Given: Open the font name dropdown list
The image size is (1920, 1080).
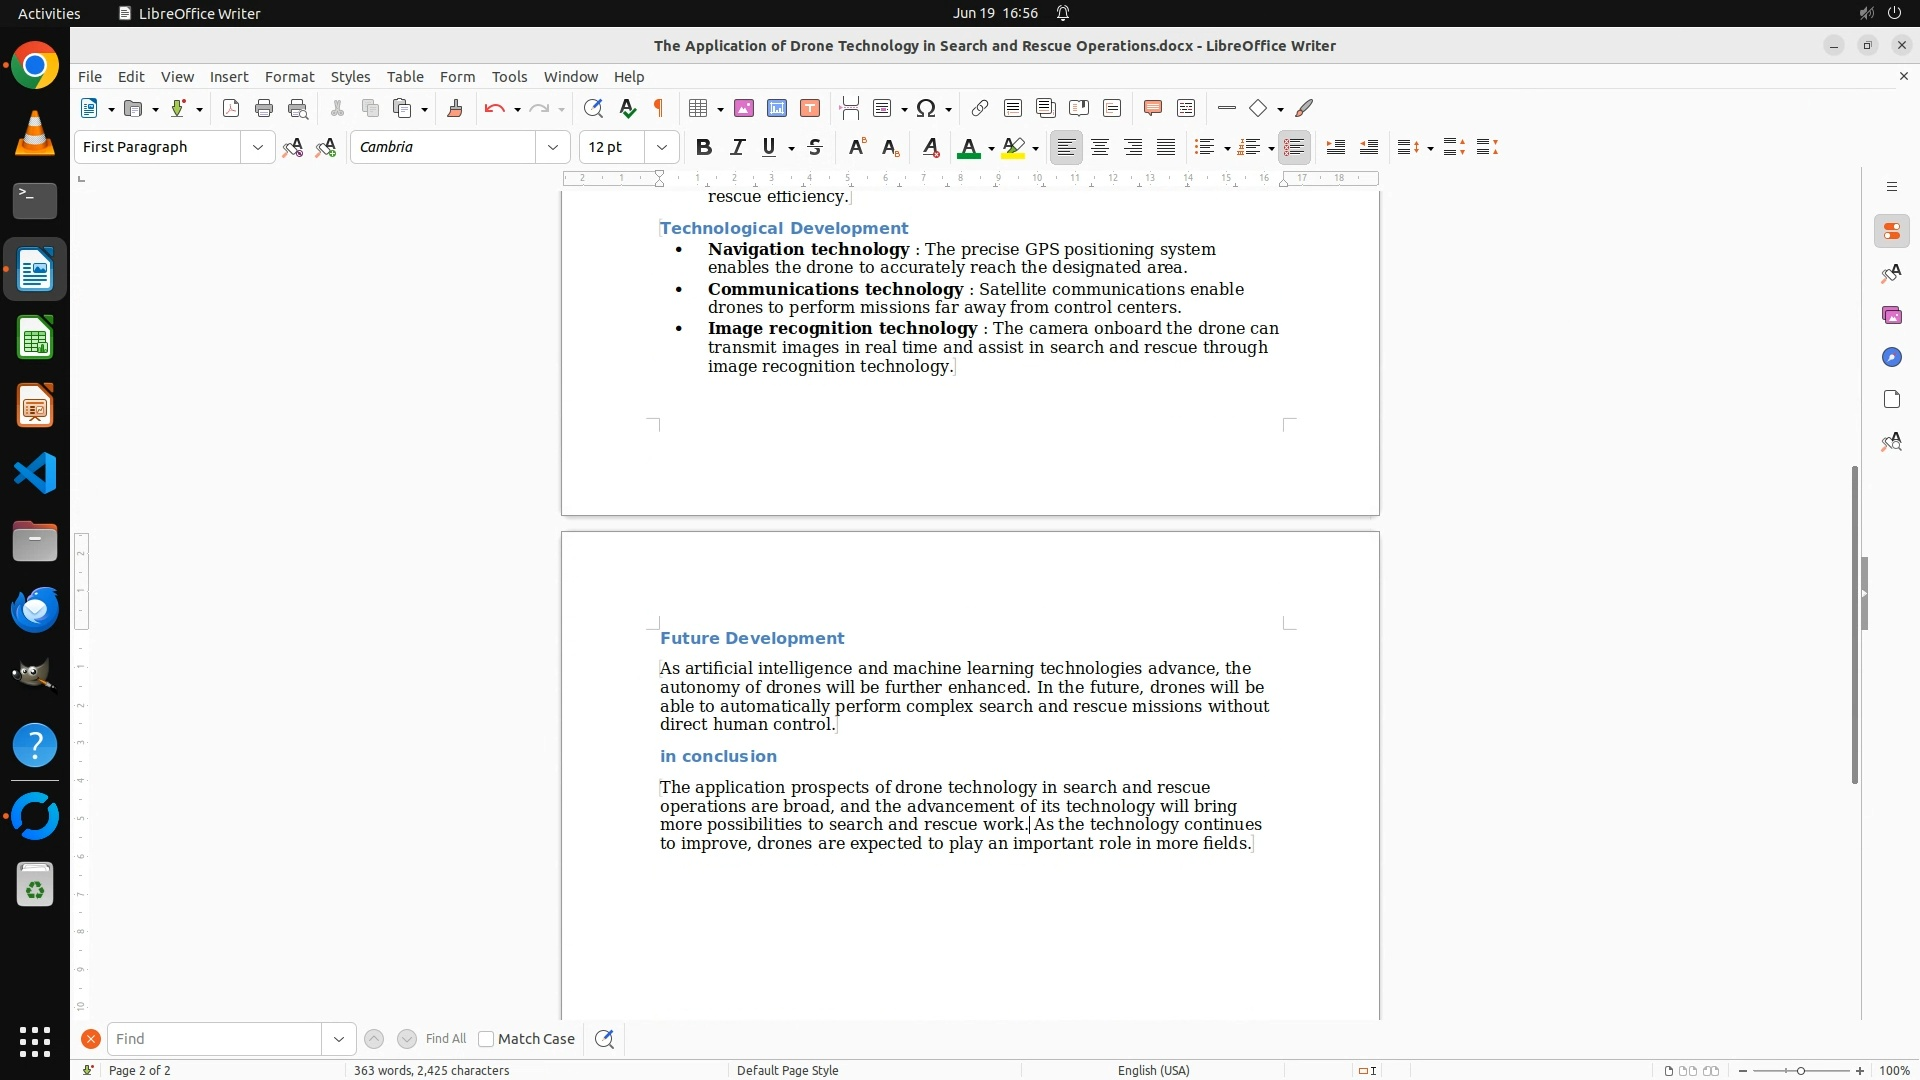Looking at the screenshot, I should pyautogui.click(x=553, y=148).
